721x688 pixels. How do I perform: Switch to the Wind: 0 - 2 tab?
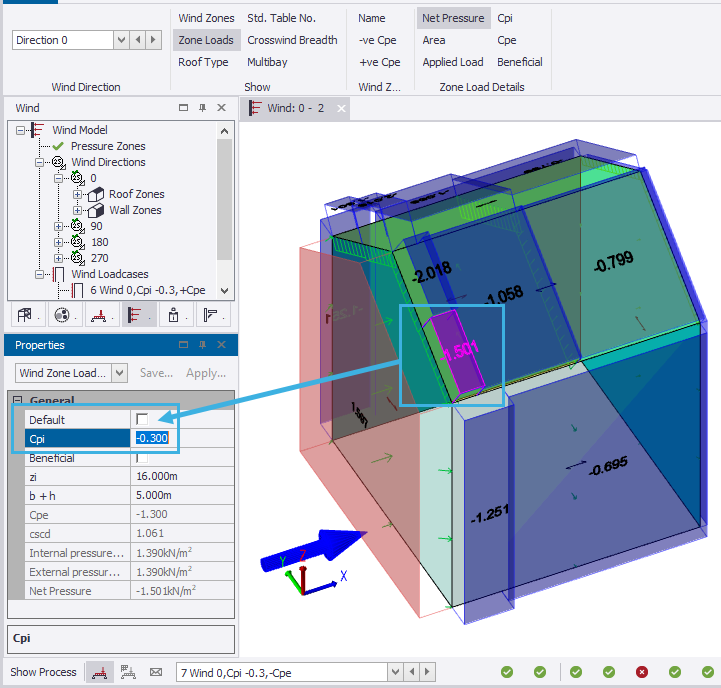[x=295, y=108]
